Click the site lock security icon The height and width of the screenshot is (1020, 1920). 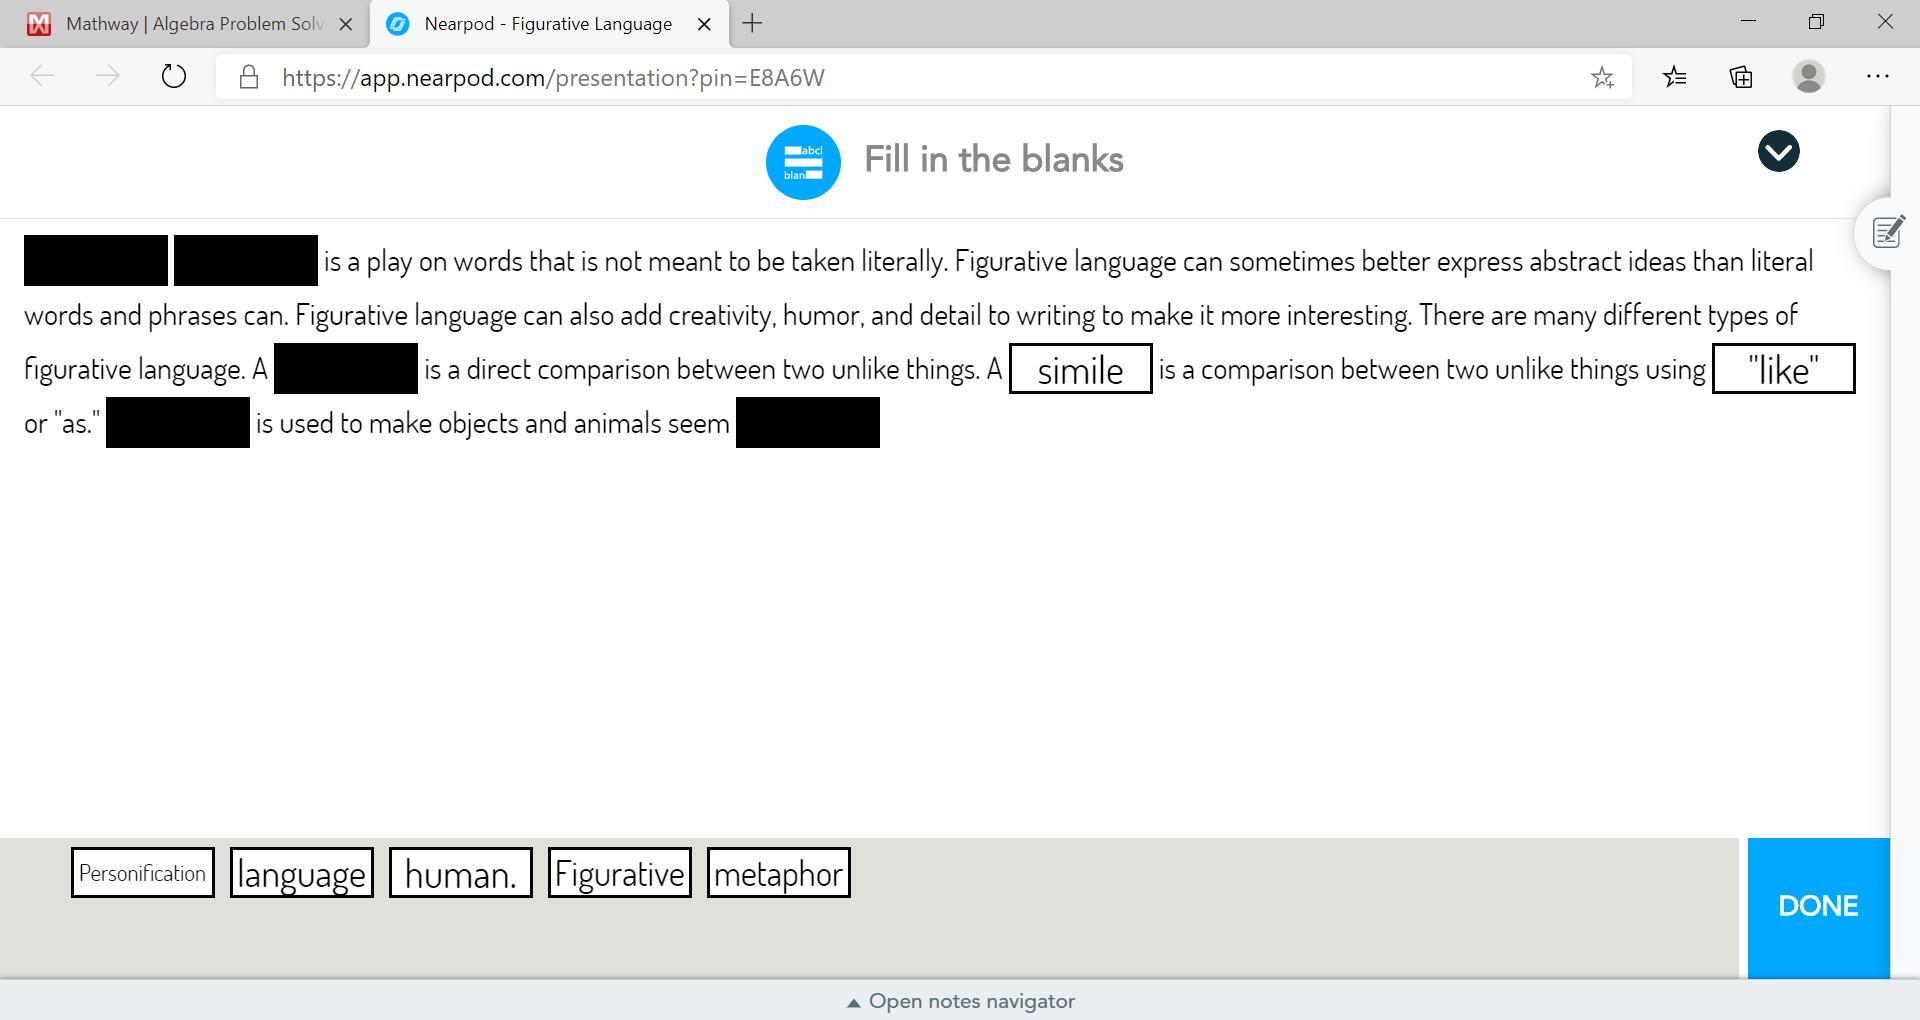249,77
